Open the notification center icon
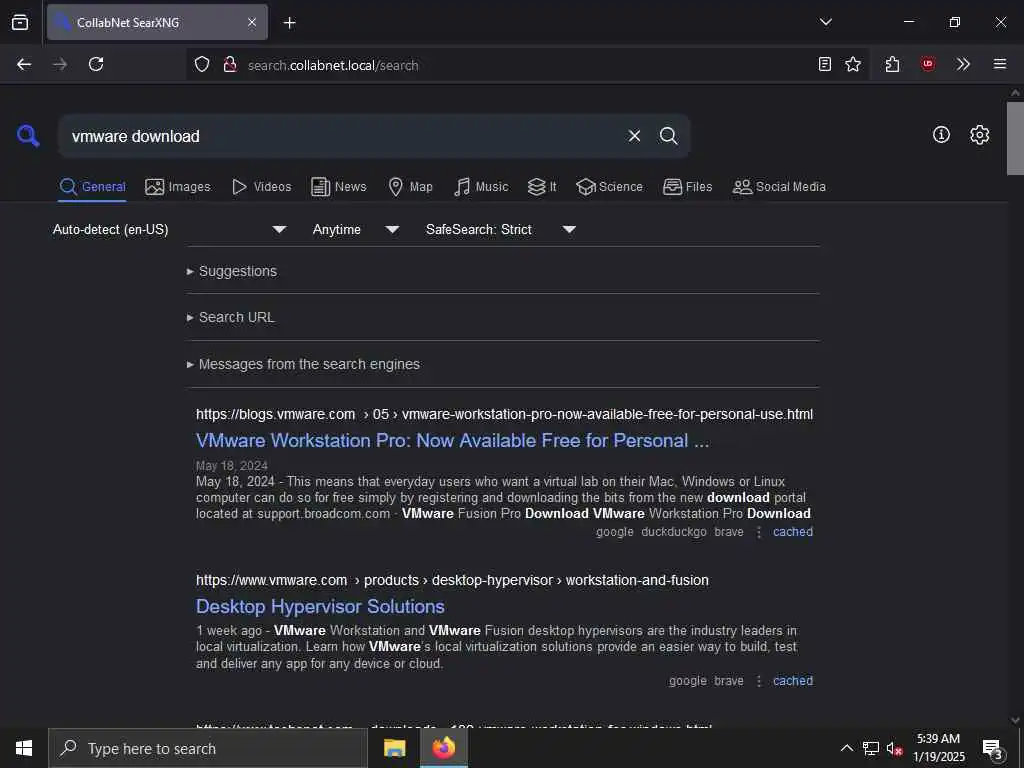This screenshot has height=768, width=1024. pyautogui.click(x=992, y=748)
